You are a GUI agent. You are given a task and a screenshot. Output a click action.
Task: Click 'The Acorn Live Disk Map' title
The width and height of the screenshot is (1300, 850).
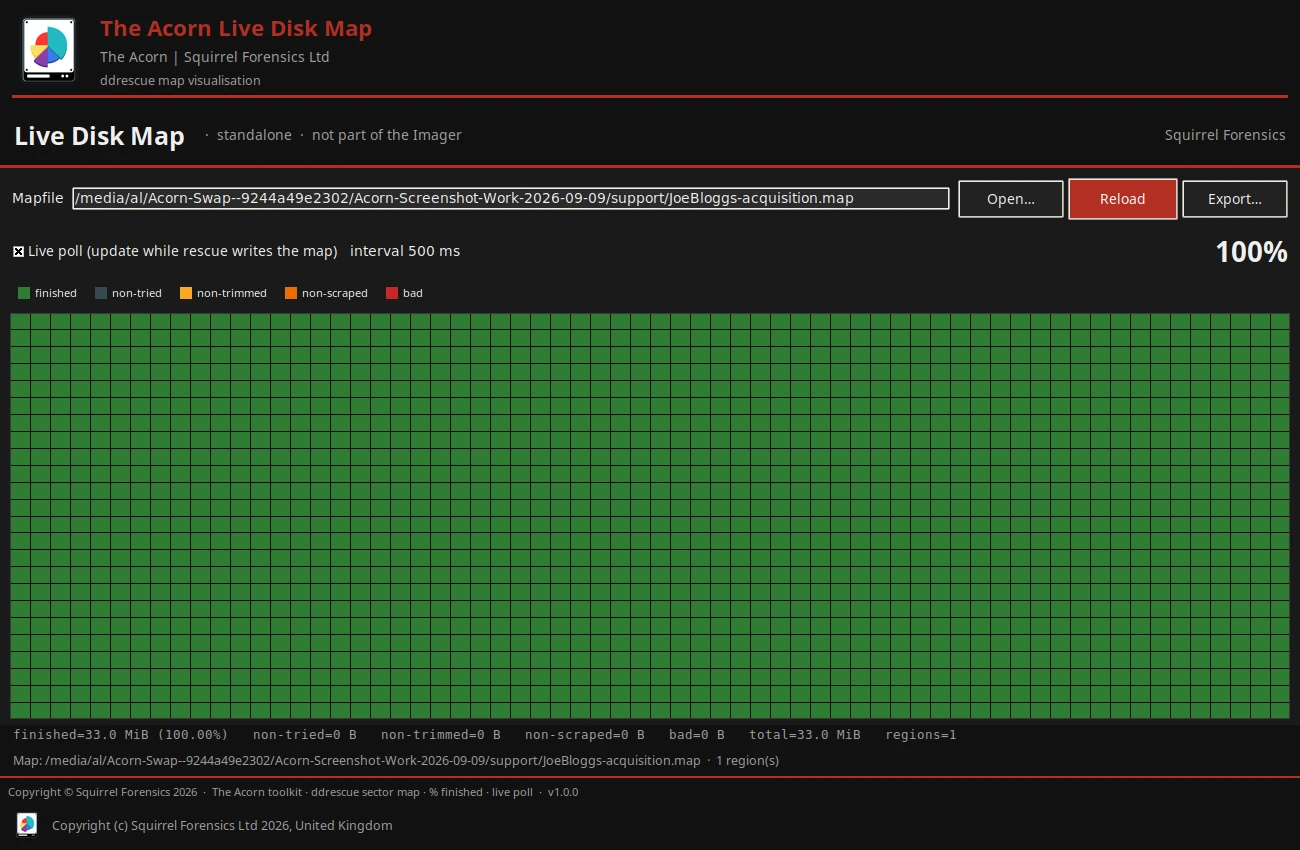pos(236,29)
